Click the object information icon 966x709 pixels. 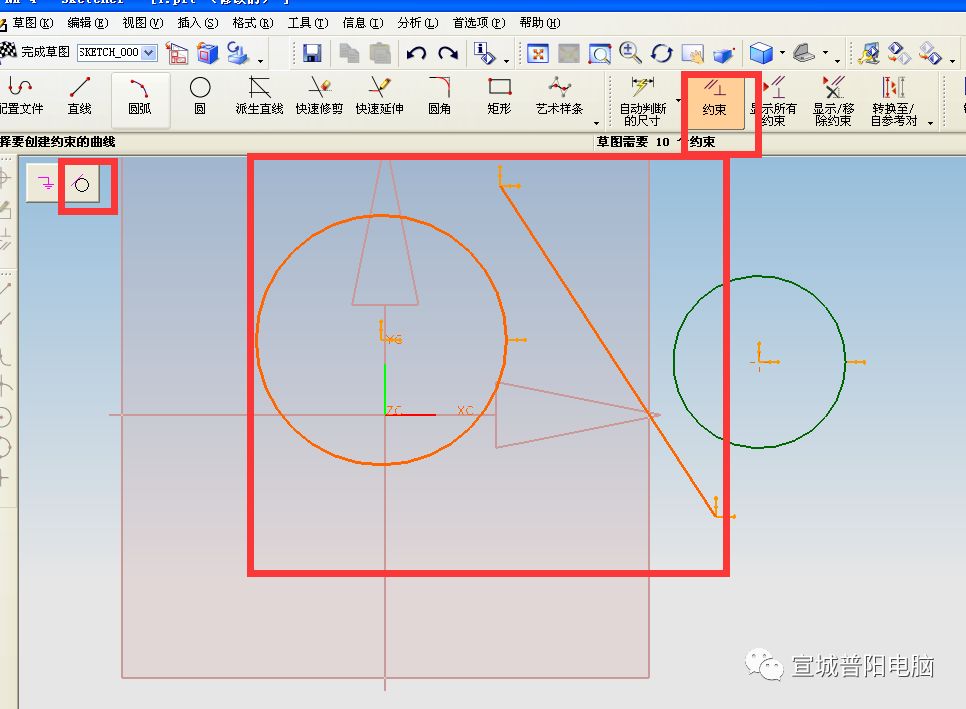485,53
